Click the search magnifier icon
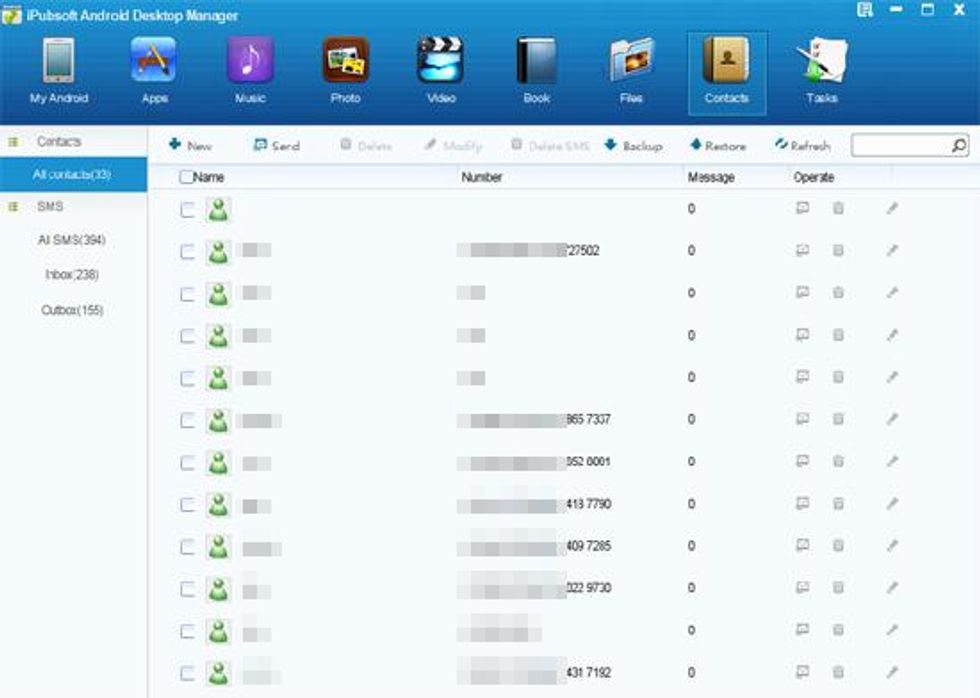 [959, 146]
